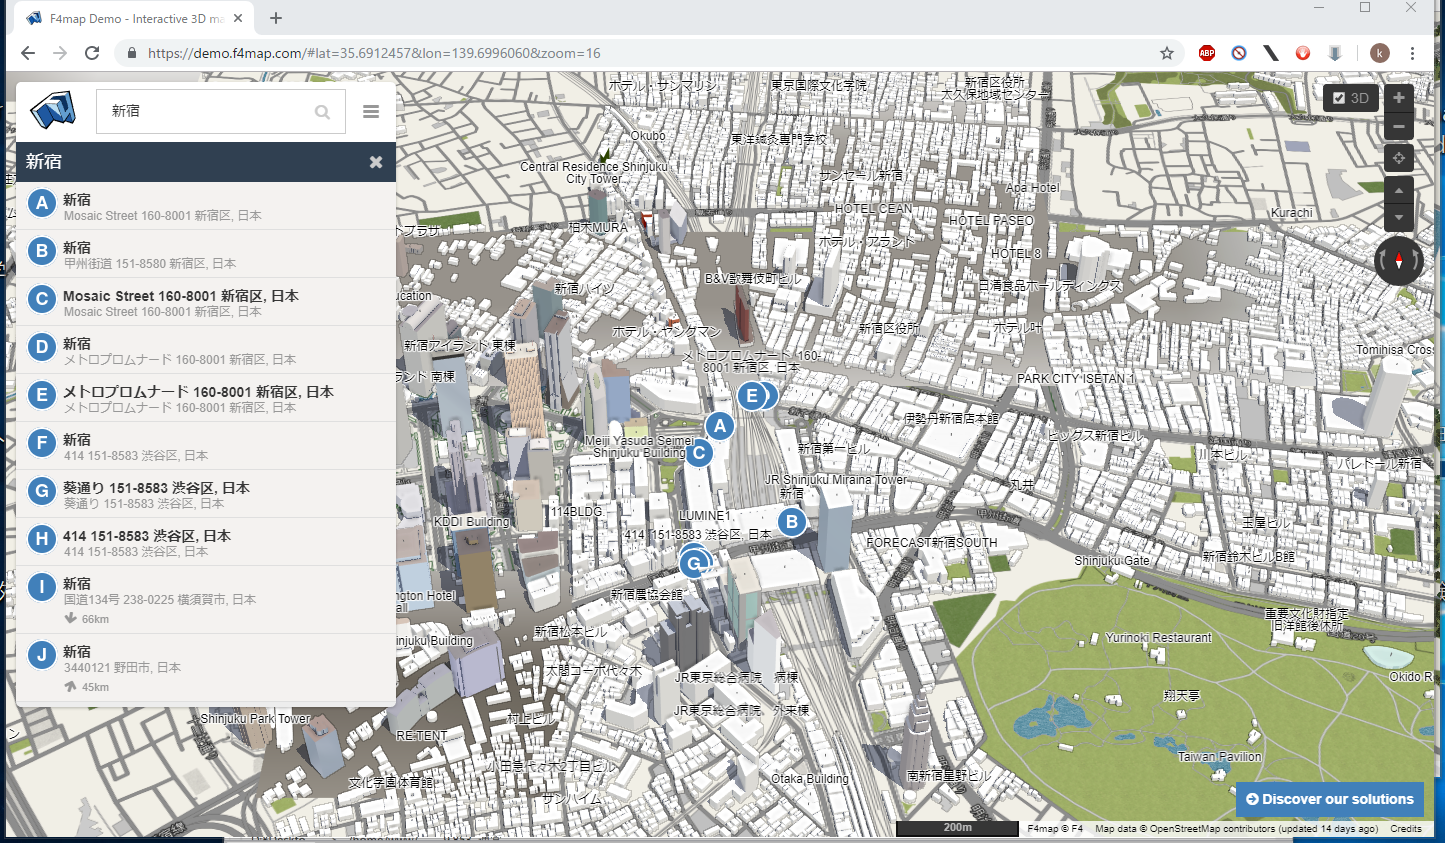Click JR Shinjuku Miraina Tower label

tap(836, 480)
